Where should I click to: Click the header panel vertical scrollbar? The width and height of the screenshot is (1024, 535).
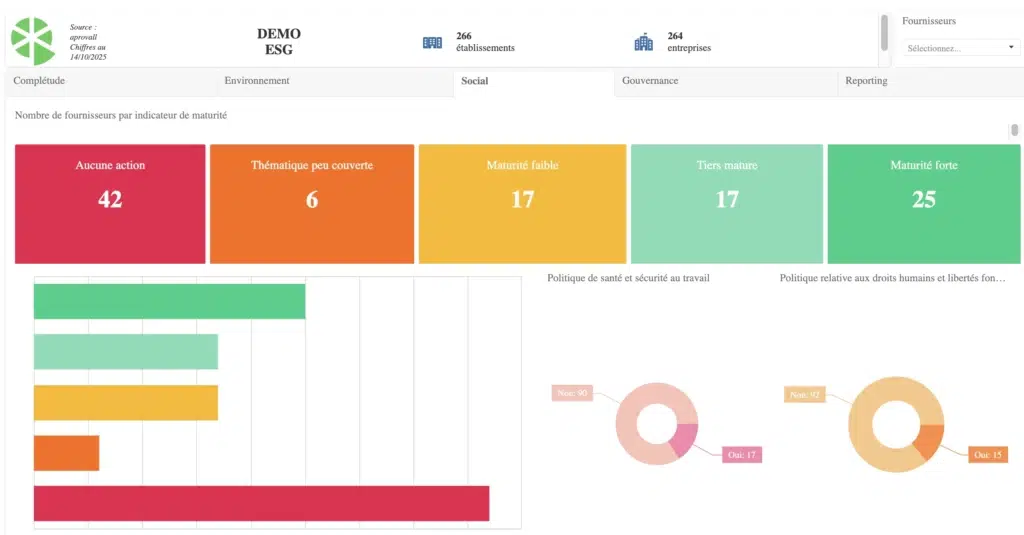click(x=884, y=32)
